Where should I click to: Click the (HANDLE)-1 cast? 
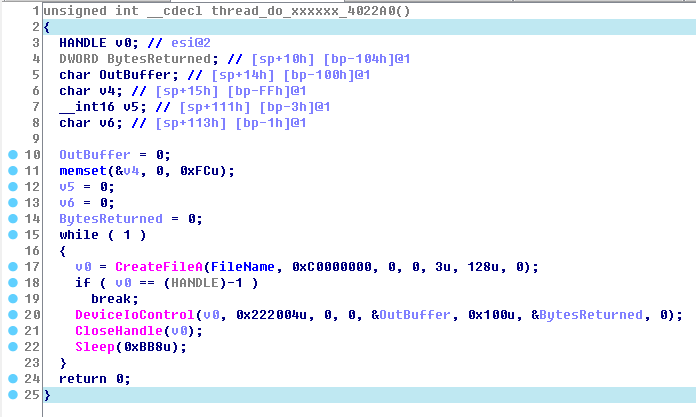point(203,283)
